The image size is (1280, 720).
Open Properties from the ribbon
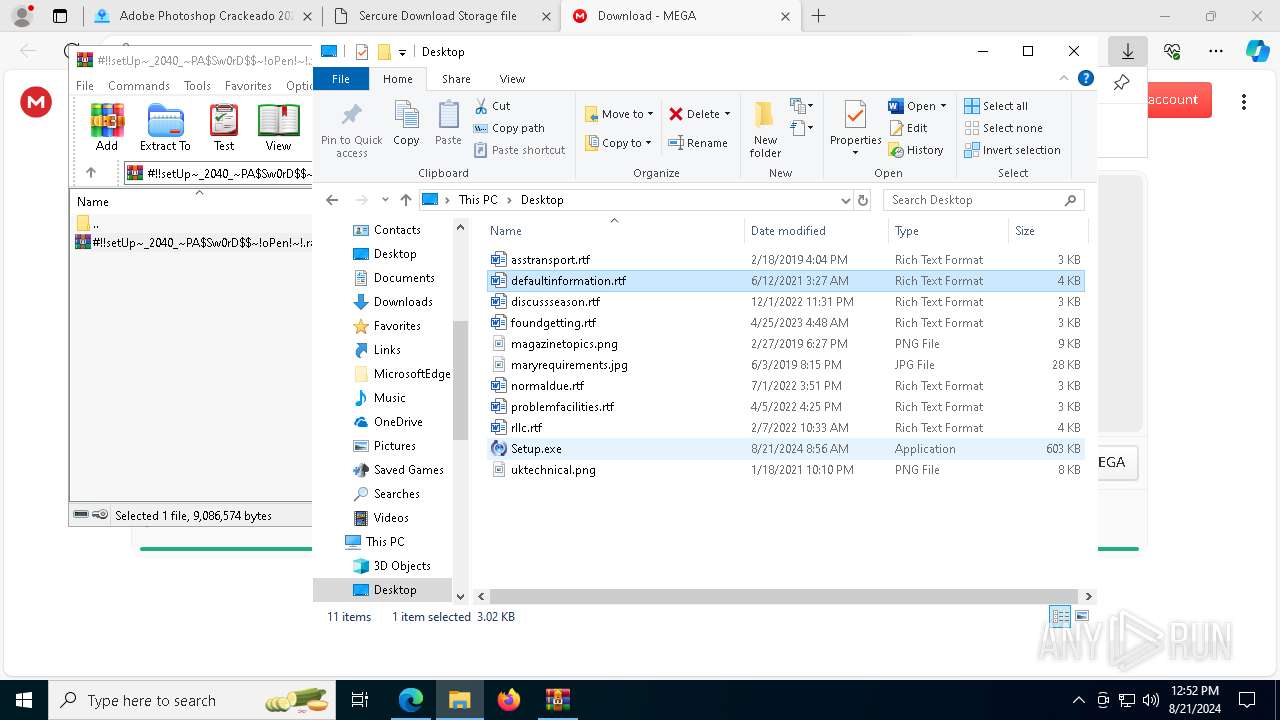pos(855,129)
